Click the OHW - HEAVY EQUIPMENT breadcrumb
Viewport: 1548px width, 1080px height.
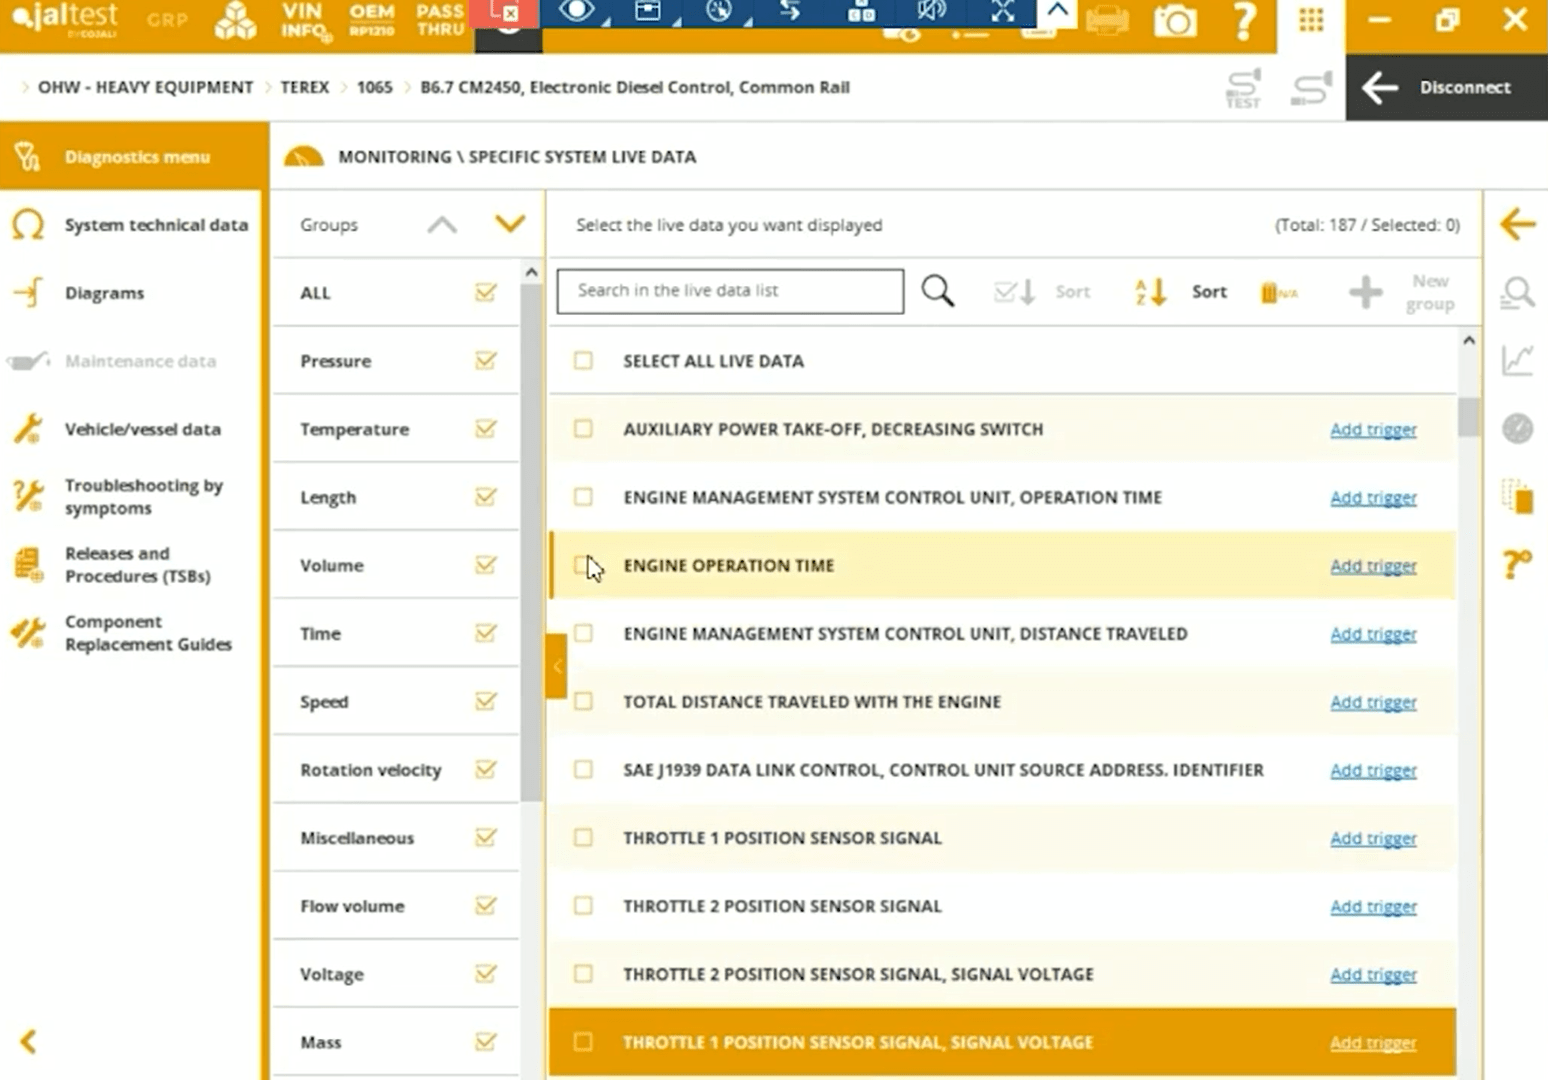pos(146,87)
